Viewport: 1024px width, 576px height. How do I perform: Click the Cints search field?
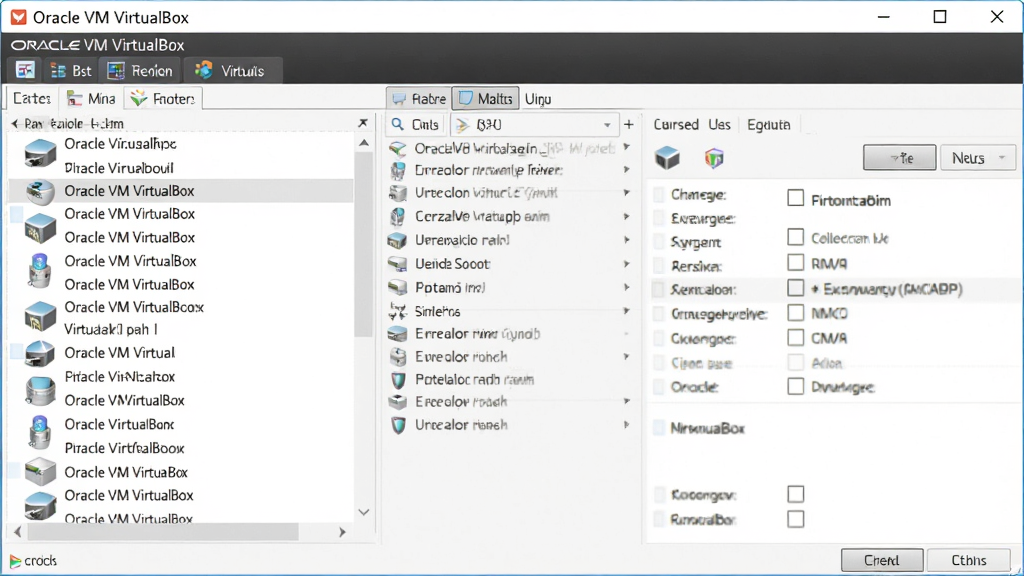pyautogui.click(x=416, y=124)
